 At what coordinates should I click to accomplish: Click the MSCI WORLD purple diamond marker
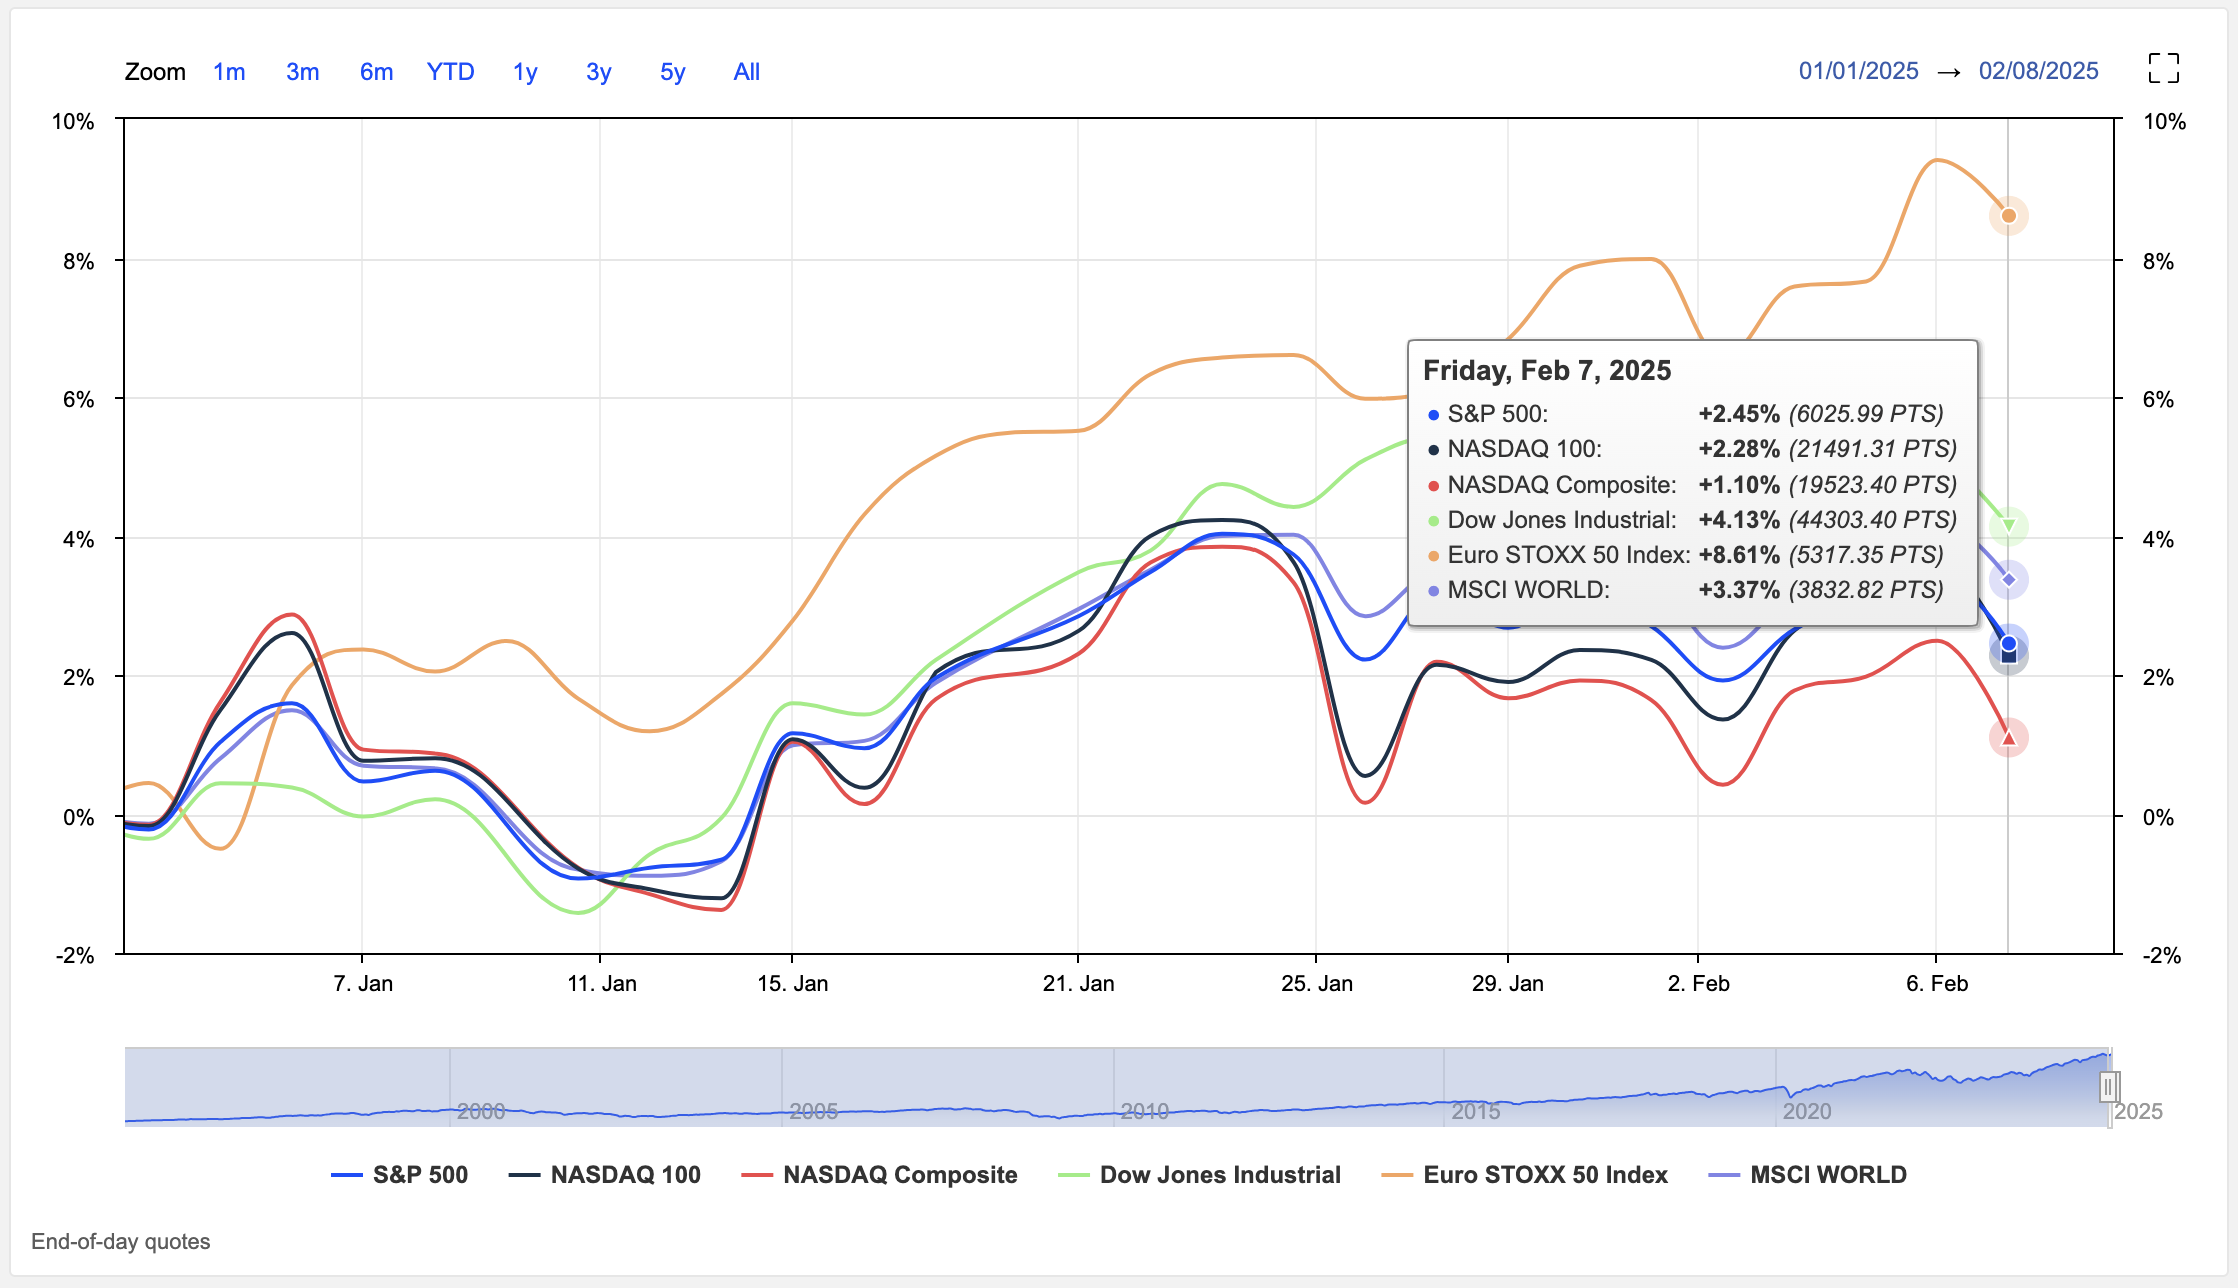tap(2008, 579)
